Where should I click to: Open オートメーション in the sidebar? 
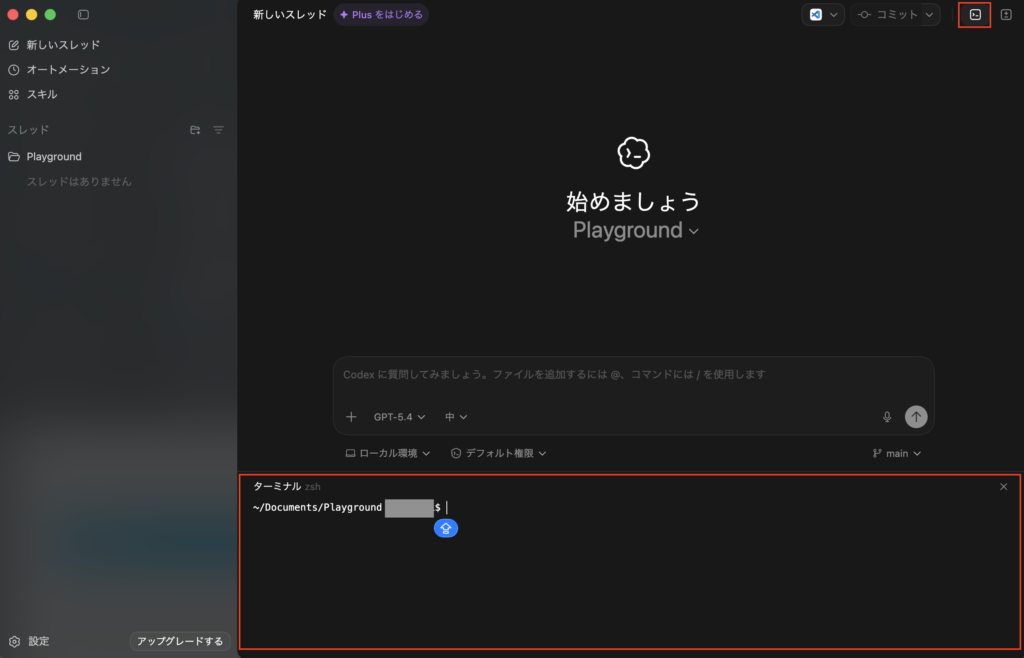coord(68,70)
